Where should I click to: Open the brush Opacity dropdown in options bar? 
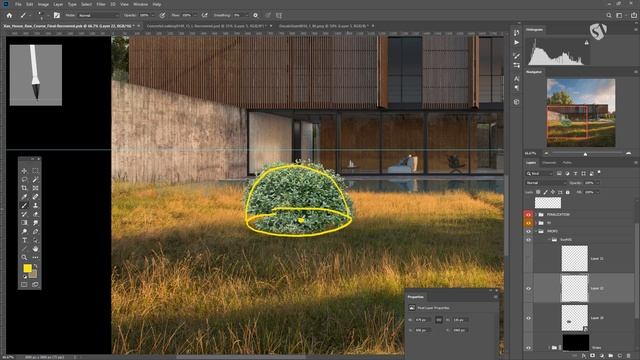coord(152,15)
